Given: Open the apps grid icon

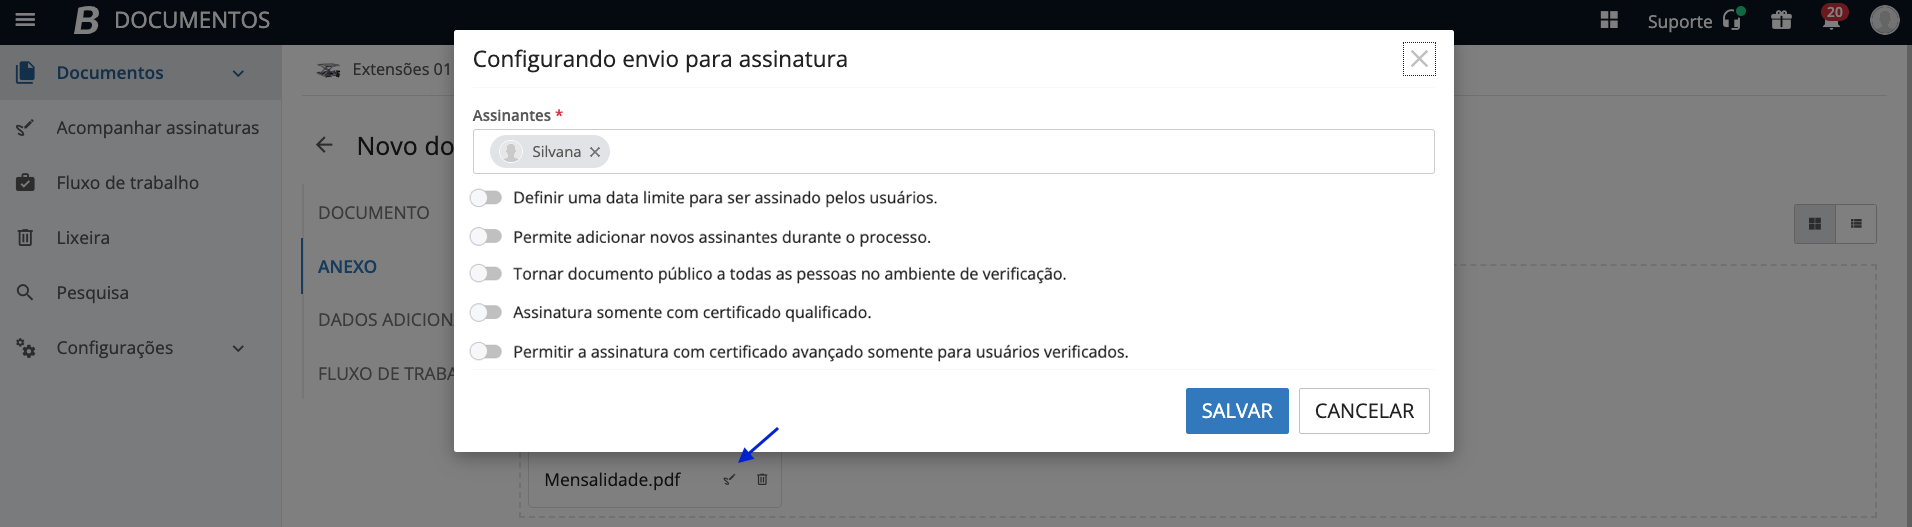Looking at the screenshot, I should (1609, 20).
